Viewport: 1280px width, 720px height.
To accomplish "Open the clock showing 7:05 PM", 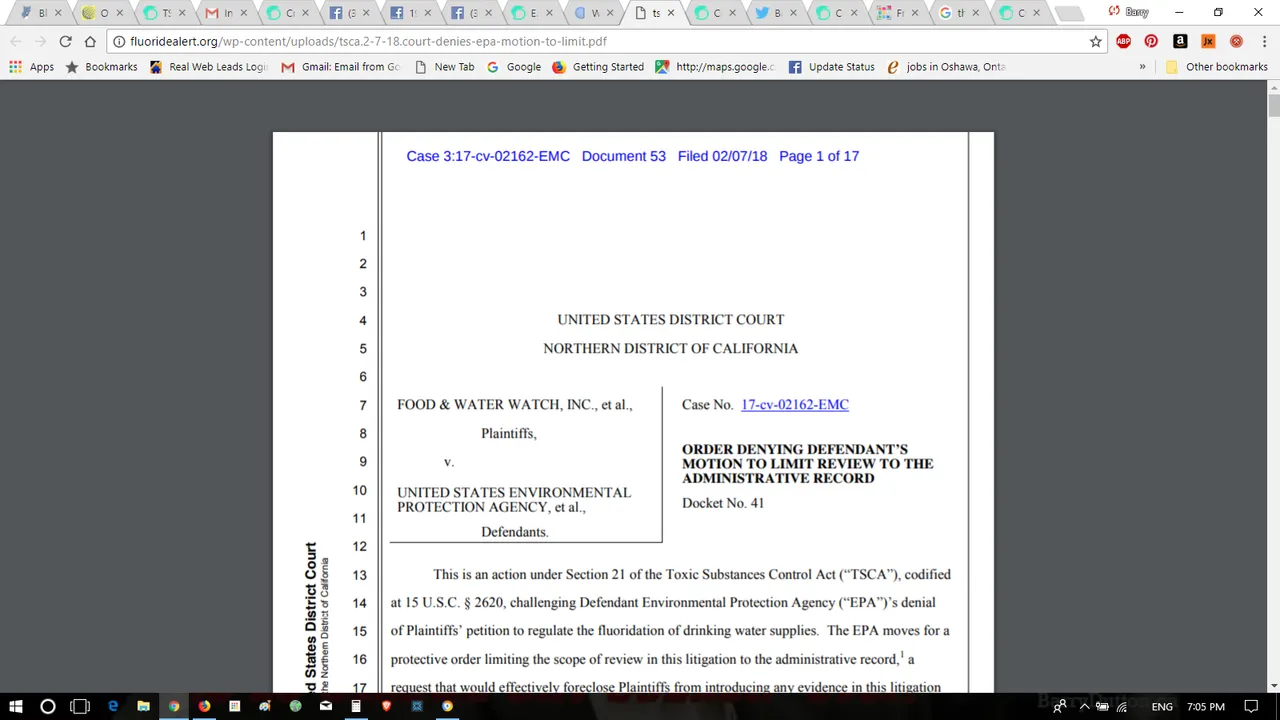I will [1205, 706].
